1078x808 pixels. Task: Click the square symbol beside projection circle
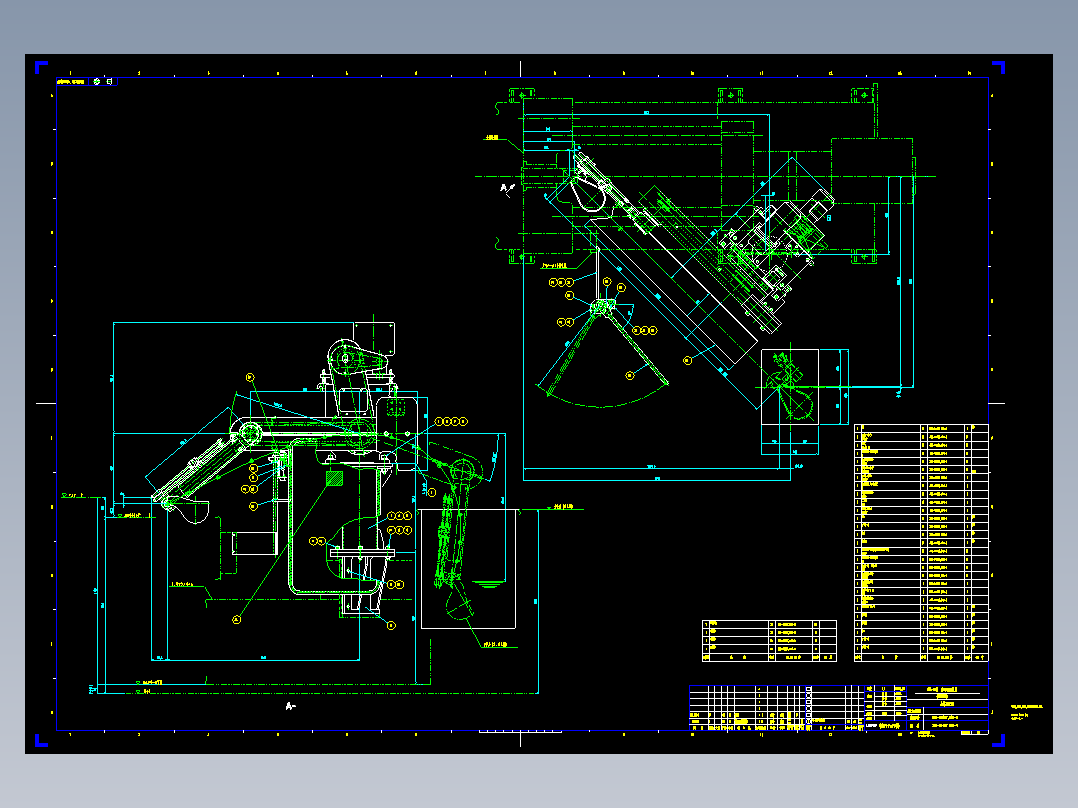(109, 81)
